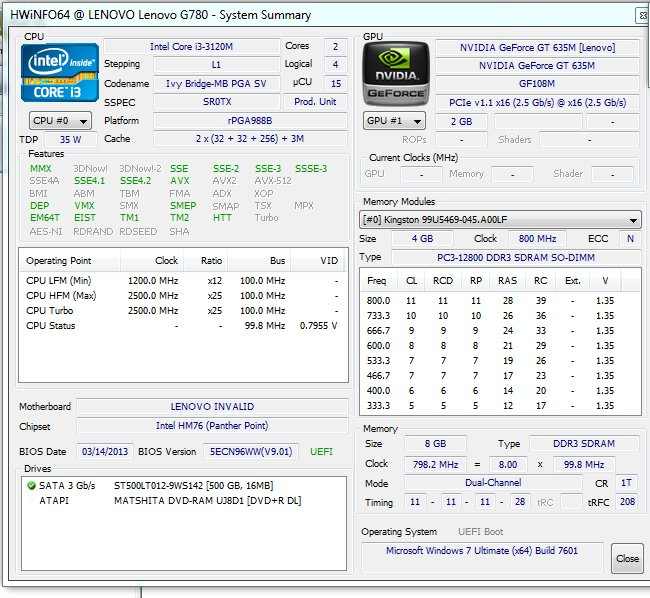Viewport: 650px width, 598px height.
Task: Click the ECC value N
Action: click(x=630, y=239)
